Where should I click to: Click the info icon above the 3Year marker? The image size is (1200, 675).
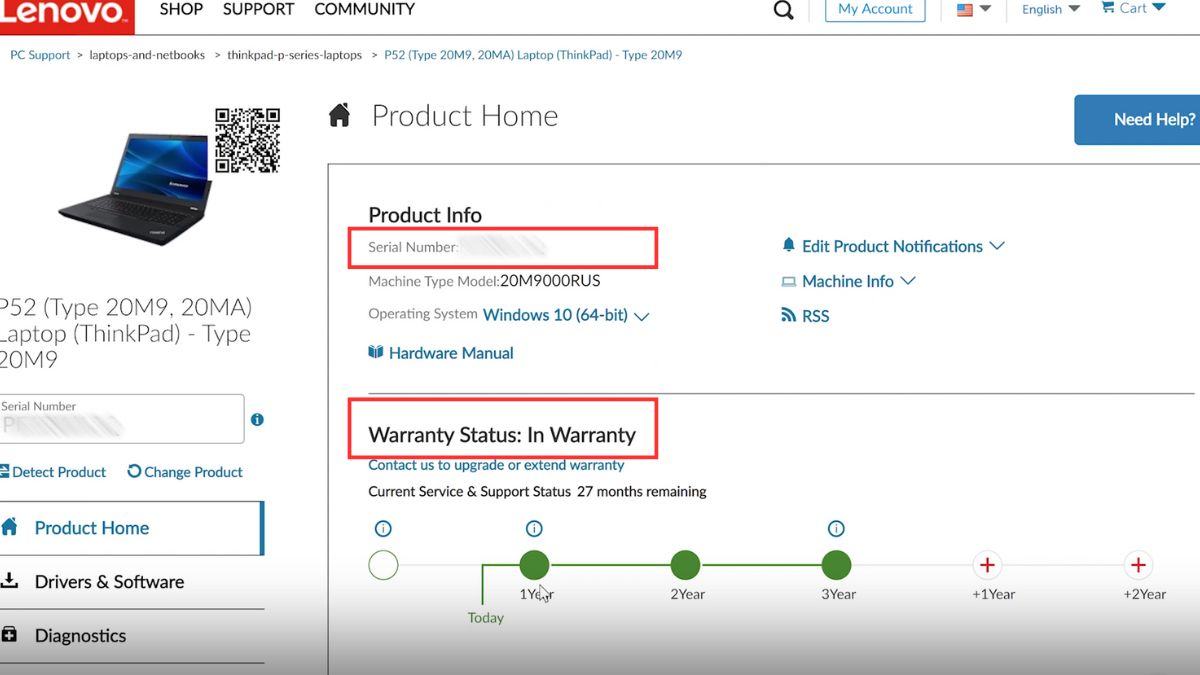(x=836, y=529)
